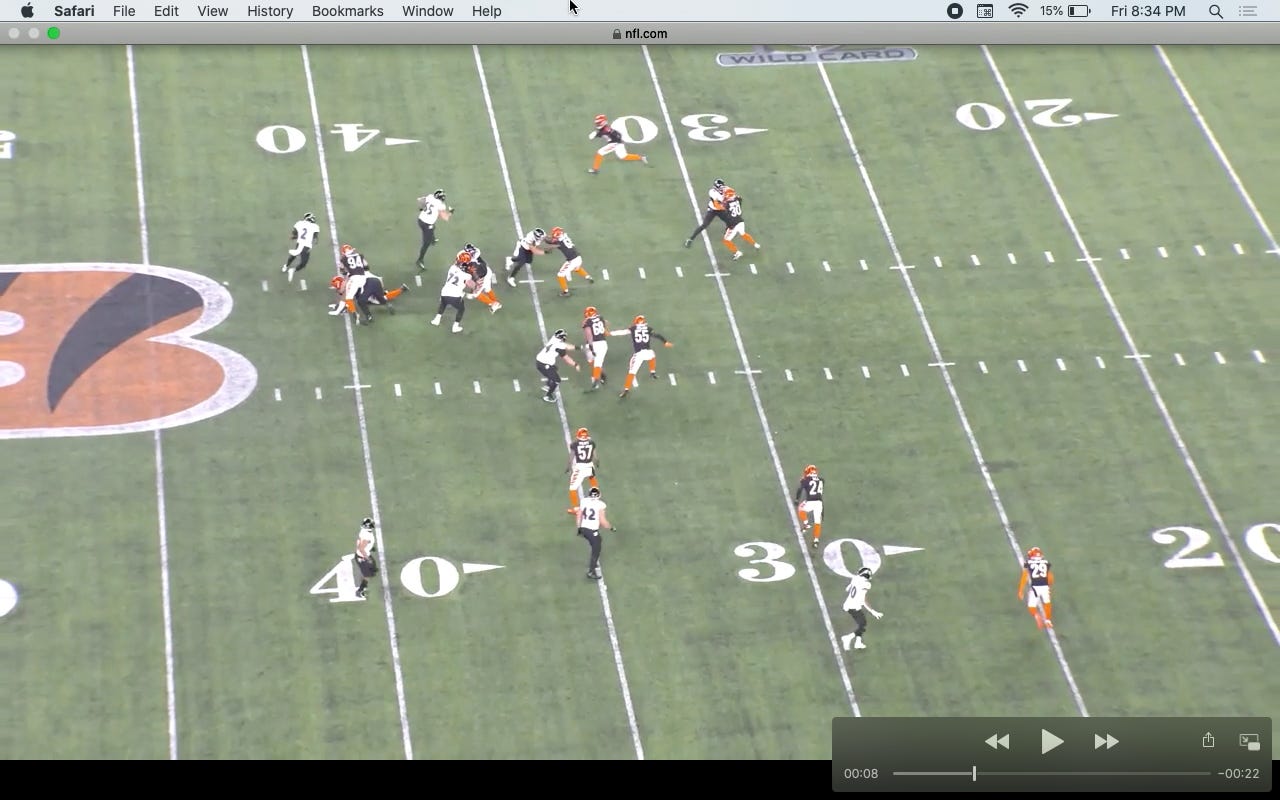Click the Fri 8:34 PM clock
Image resolution: width=1280 pixels, height=800 pixels.
coord(1148,11)
